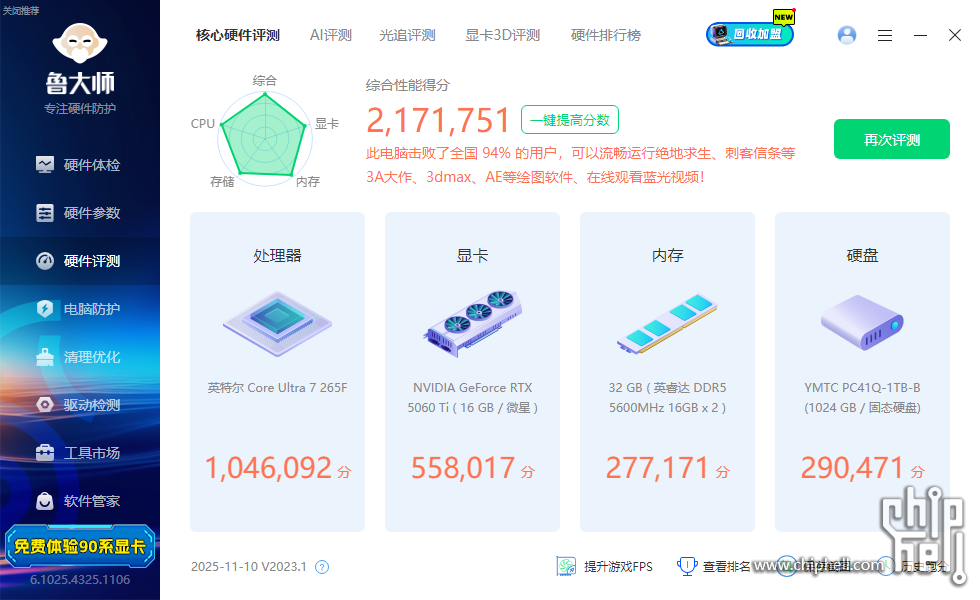Viewport: 980px width, 600px height.
Task: Click the 显卡 card title
Action: pyautogui.click(x=472, y=256)
